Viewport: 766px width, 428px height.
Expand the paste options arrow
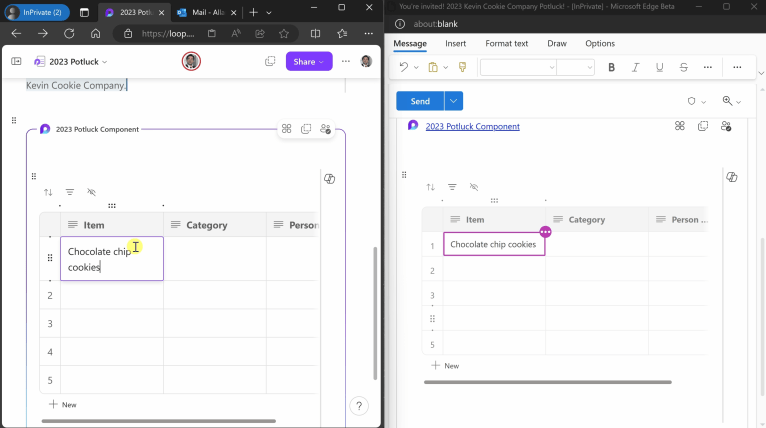point(446,67)
